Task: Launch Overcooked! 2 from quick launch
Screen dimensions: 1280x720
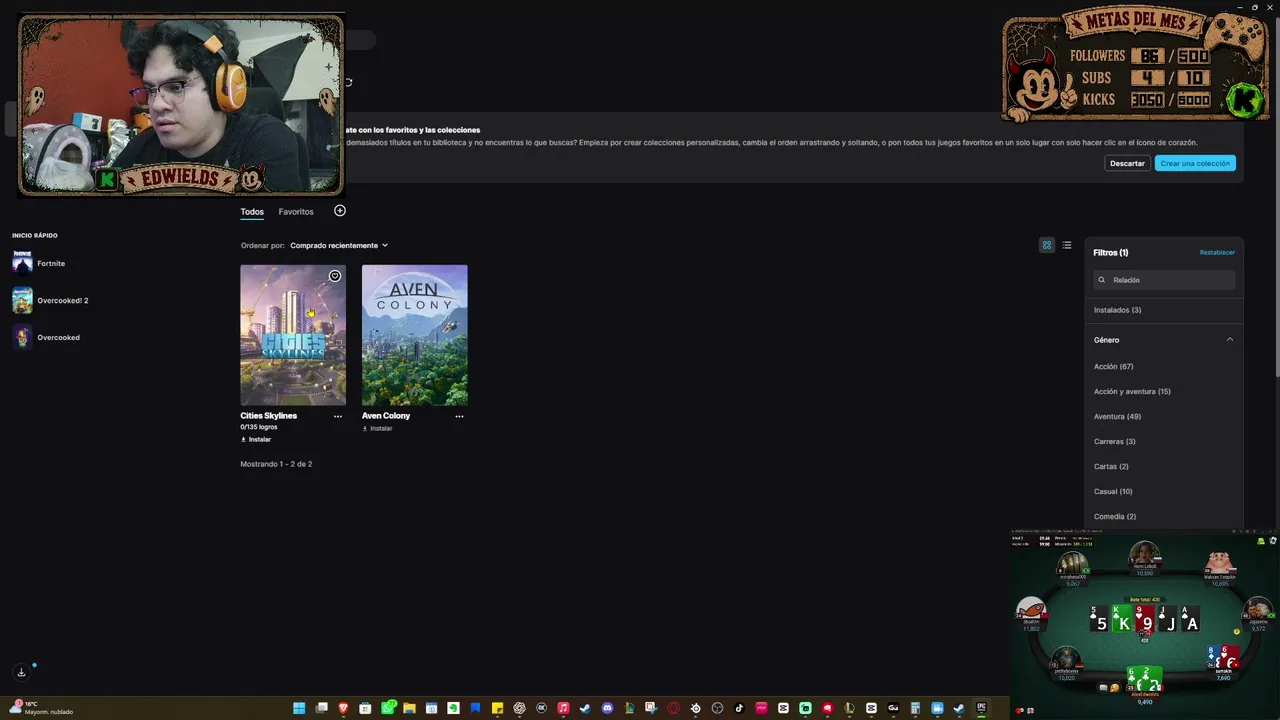Action: tap(50, 300)
